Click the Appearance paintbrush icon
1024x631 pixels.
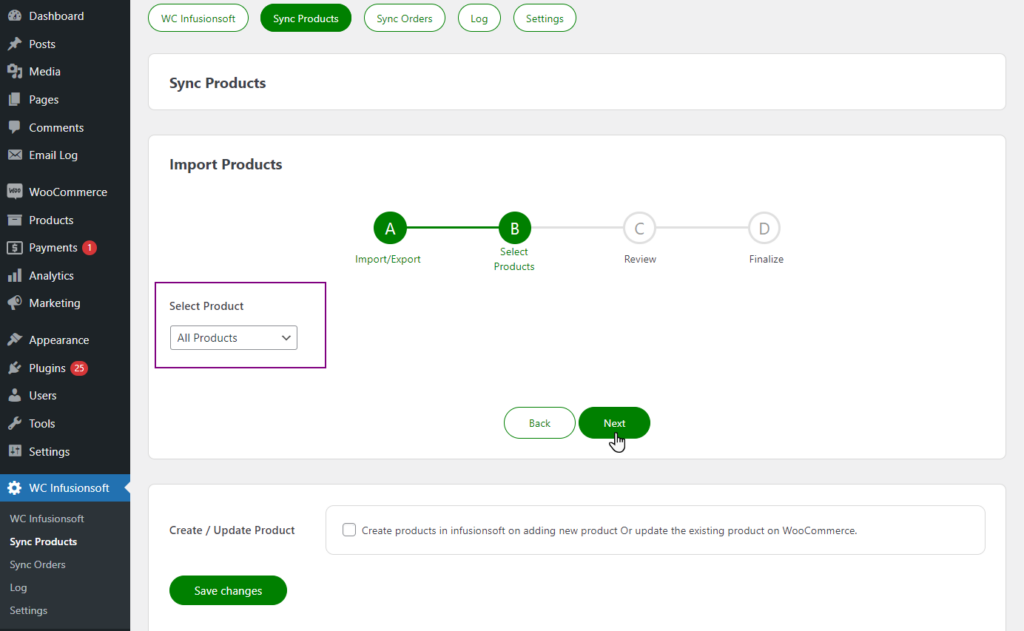tap(14, 340)
